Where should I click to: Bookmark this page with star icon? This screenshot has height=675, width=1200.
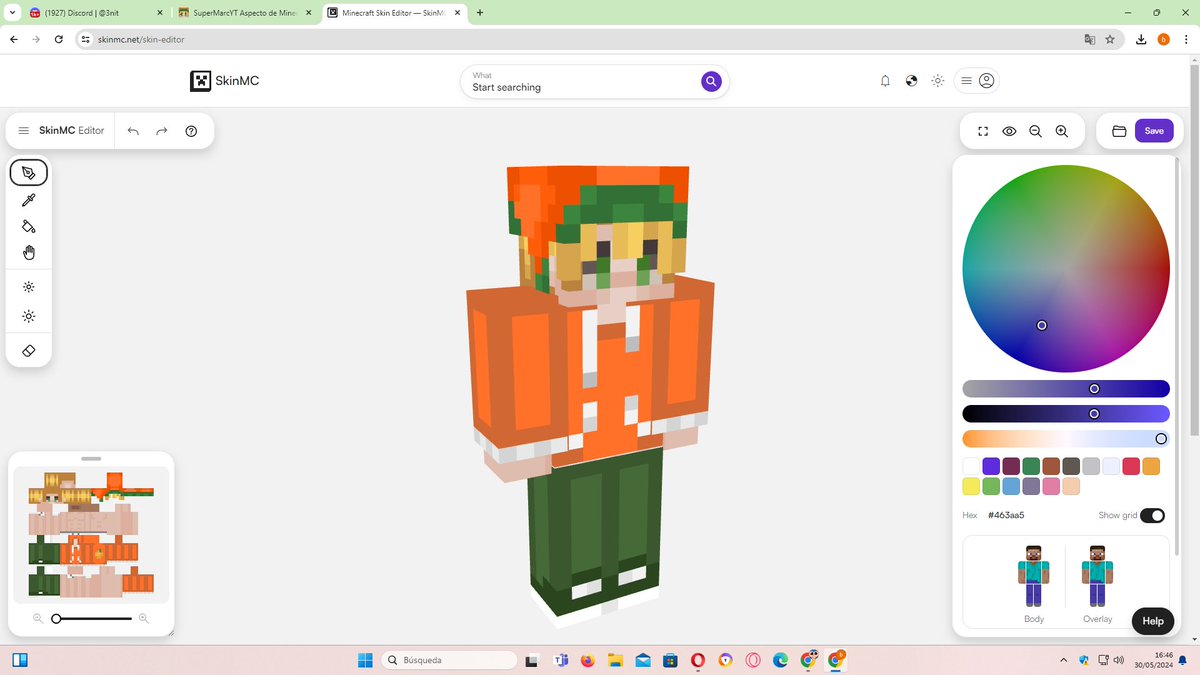[1111, 39]
